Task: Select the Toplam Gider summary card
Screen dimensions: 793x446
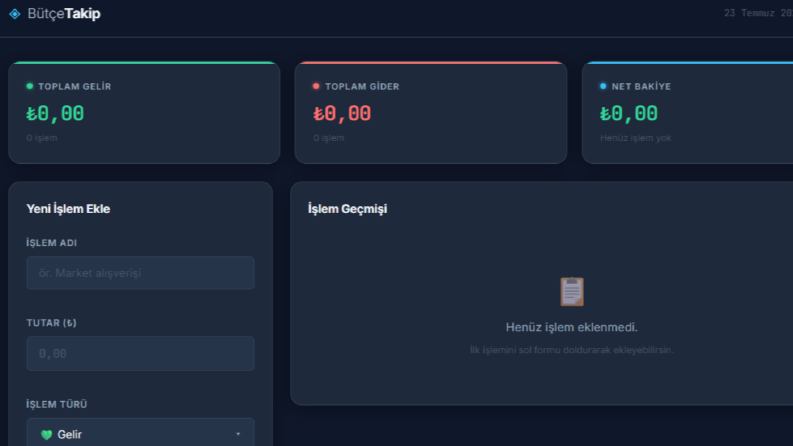Action: pyautogui.click(x=431, y=112)
